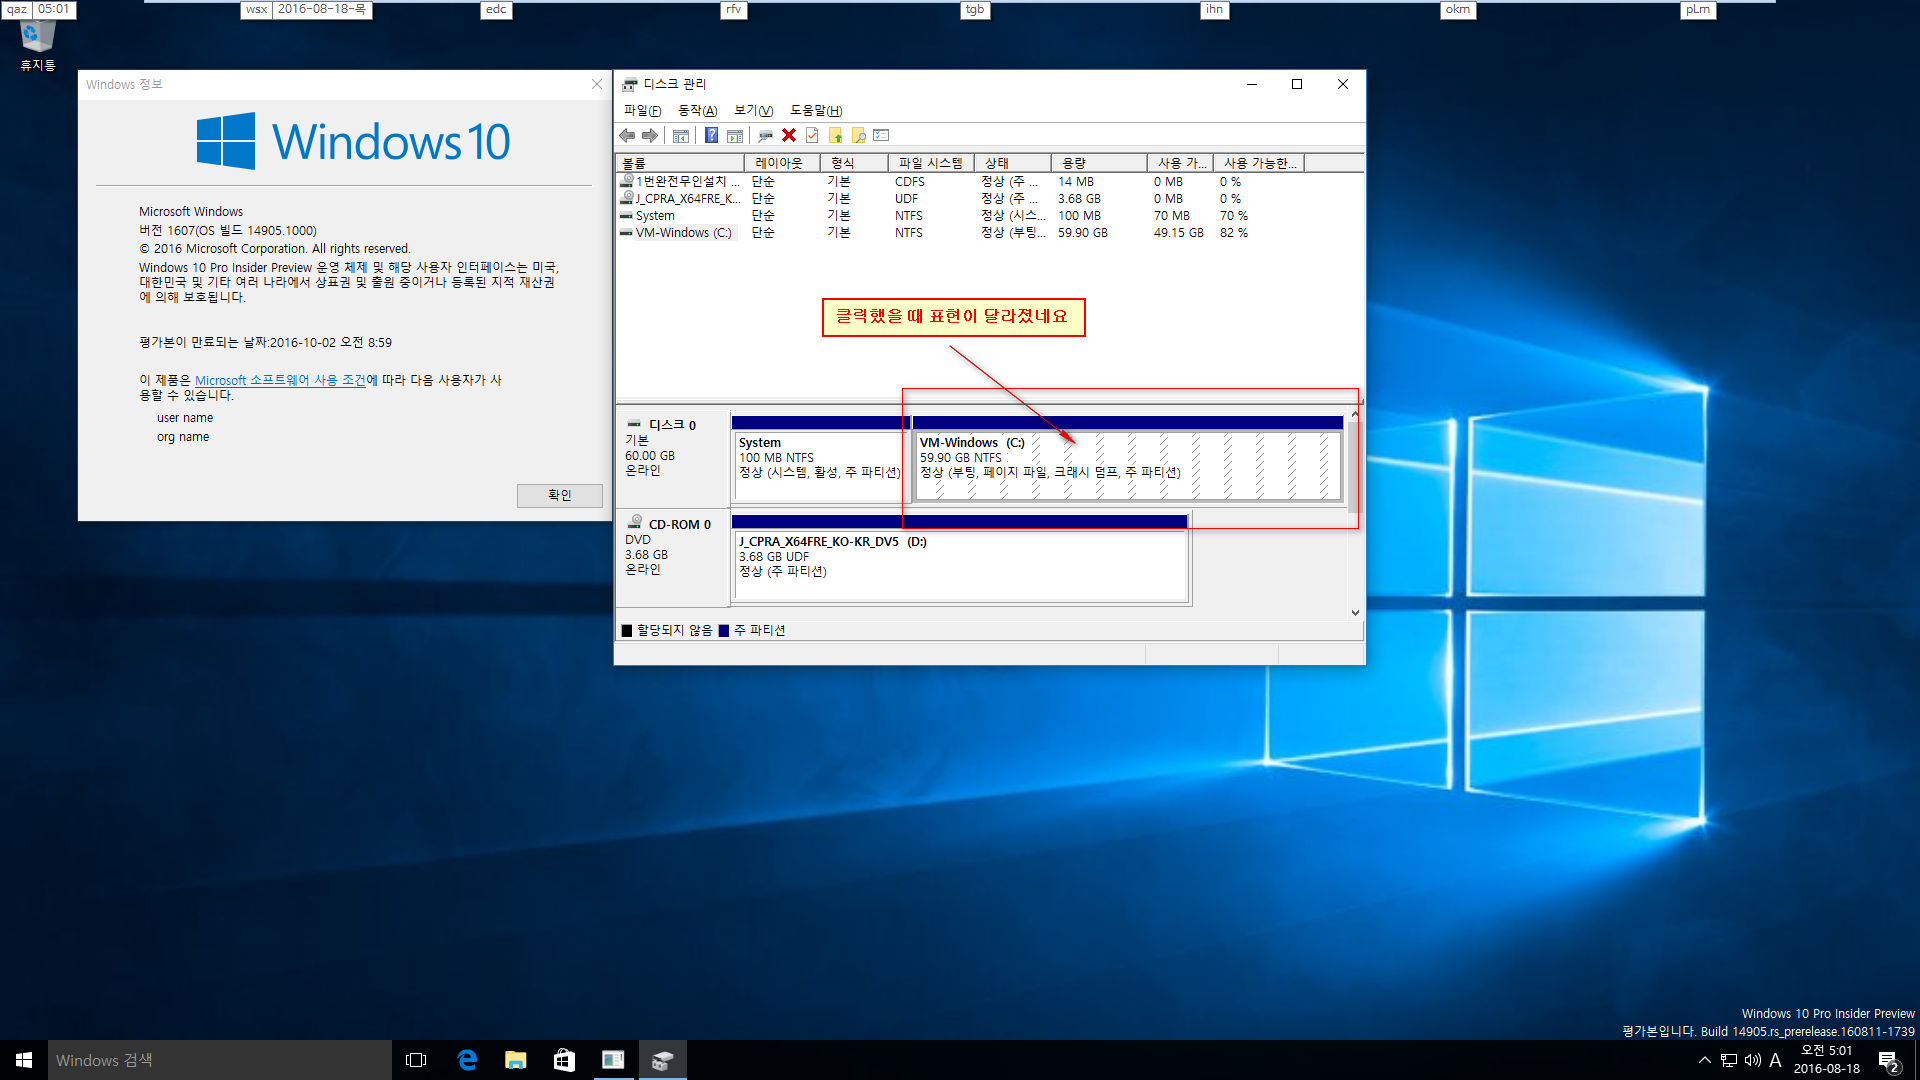Screen dimensions: 1920x1080
Task: Minimize the 디스크 관리 window
Action: click(1251, 85)
